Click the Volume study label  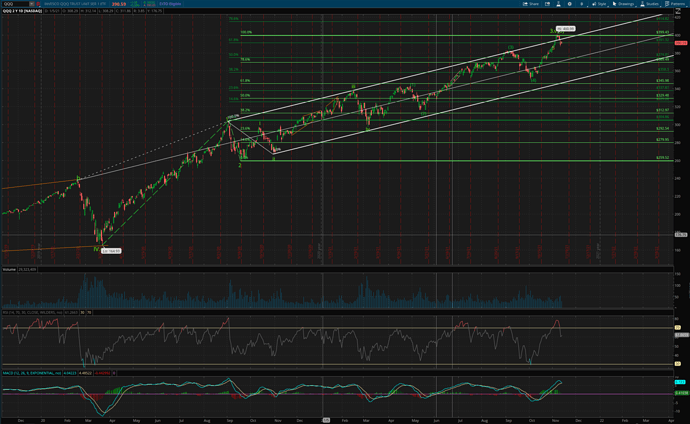(x=9, y=269)
